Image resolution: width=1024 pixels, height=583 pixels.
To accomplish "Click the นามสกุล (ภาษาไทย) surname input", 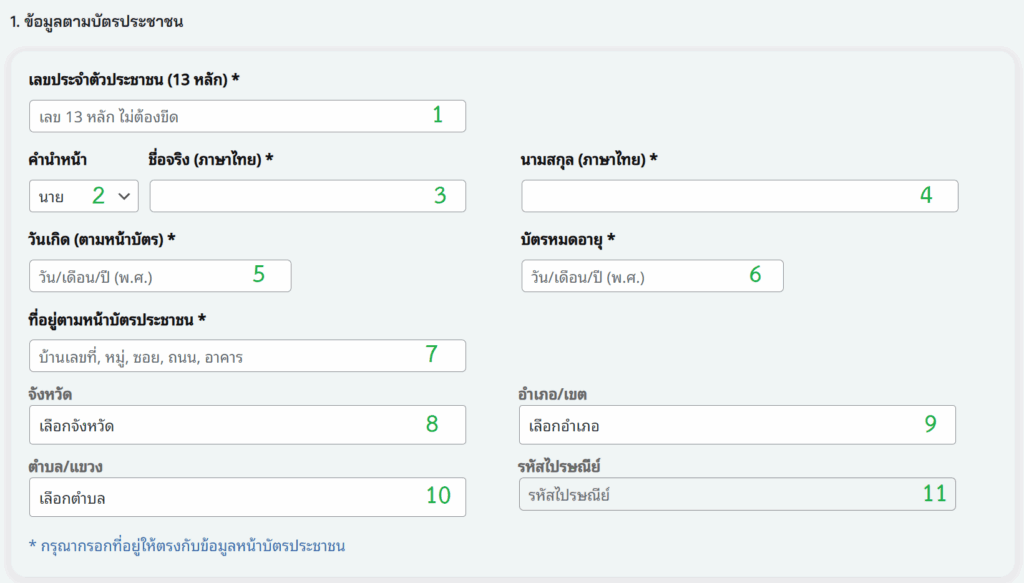I will [739, 196].
